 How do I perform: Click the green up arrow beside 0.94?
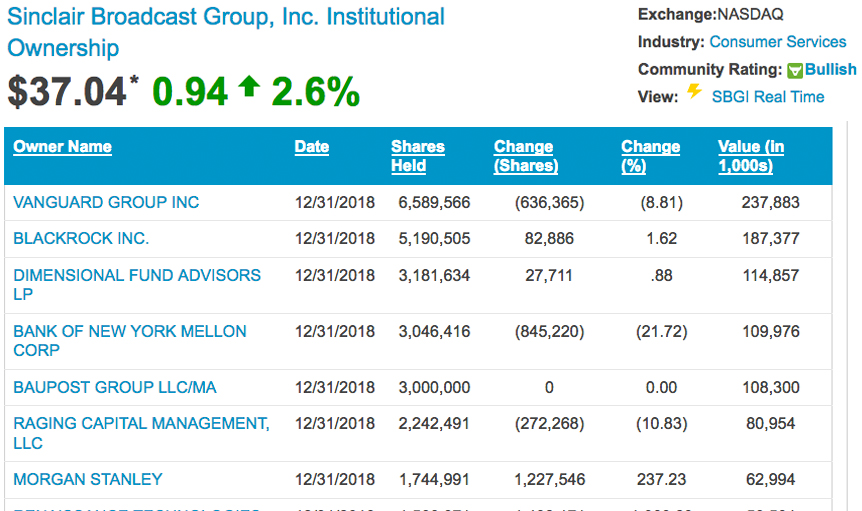pyautogui.click(x=249, y=86)
